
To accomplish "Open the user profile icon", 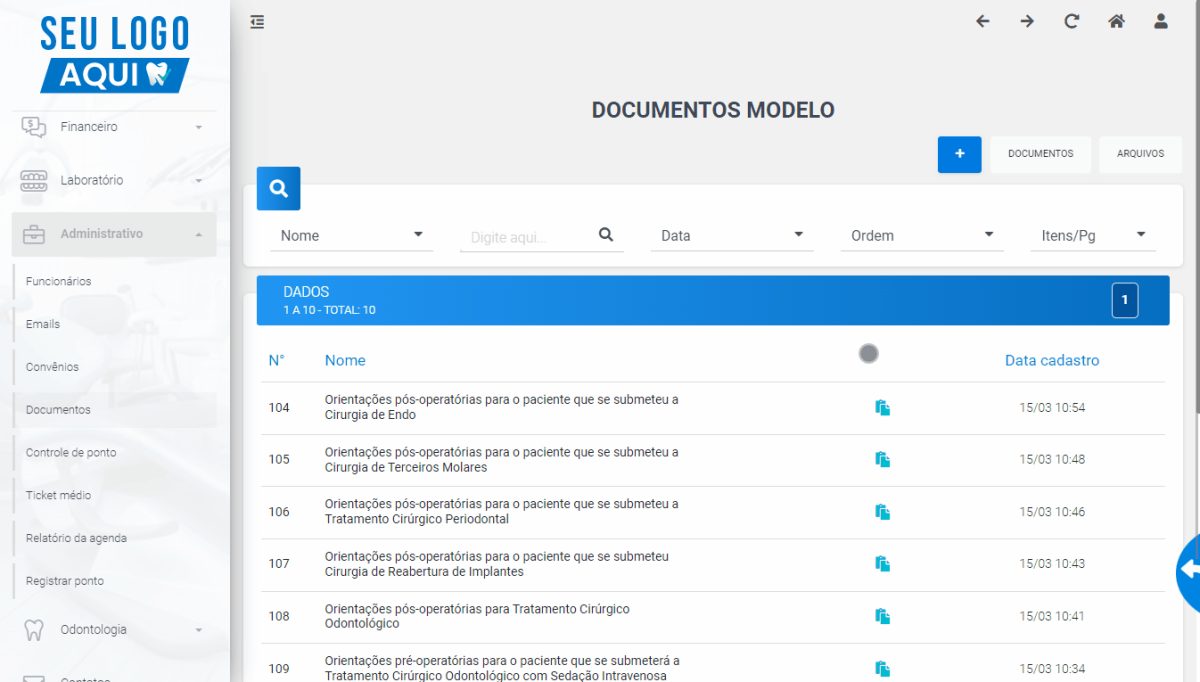I will click(1161, 21).
